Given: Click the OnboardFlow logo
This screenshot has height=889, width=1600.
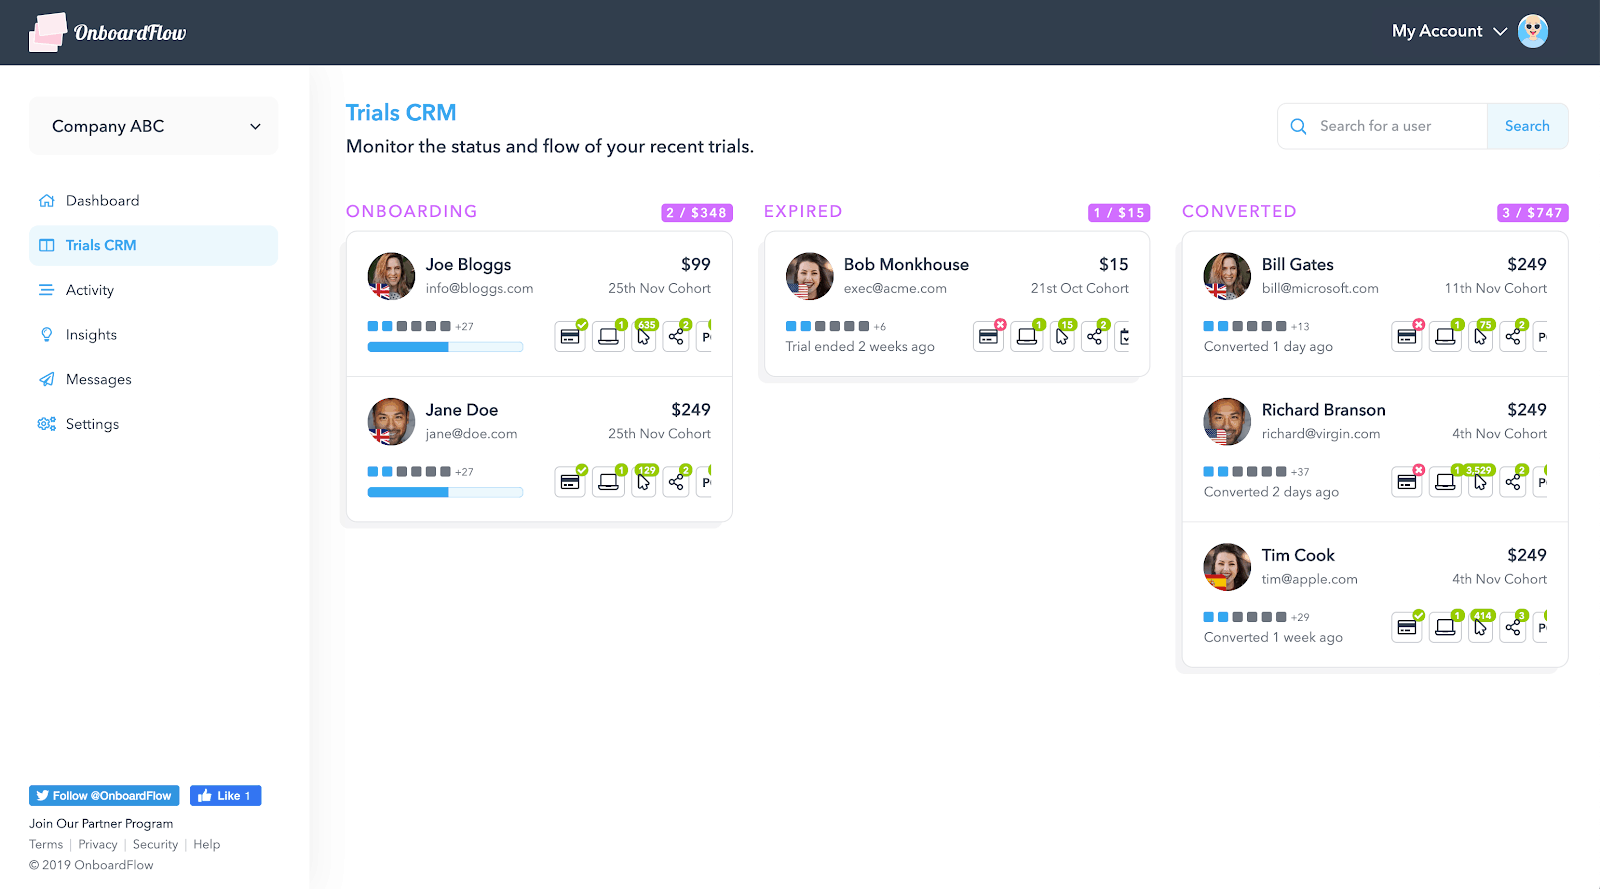Looking at the screenshot, I should [107, 32].
